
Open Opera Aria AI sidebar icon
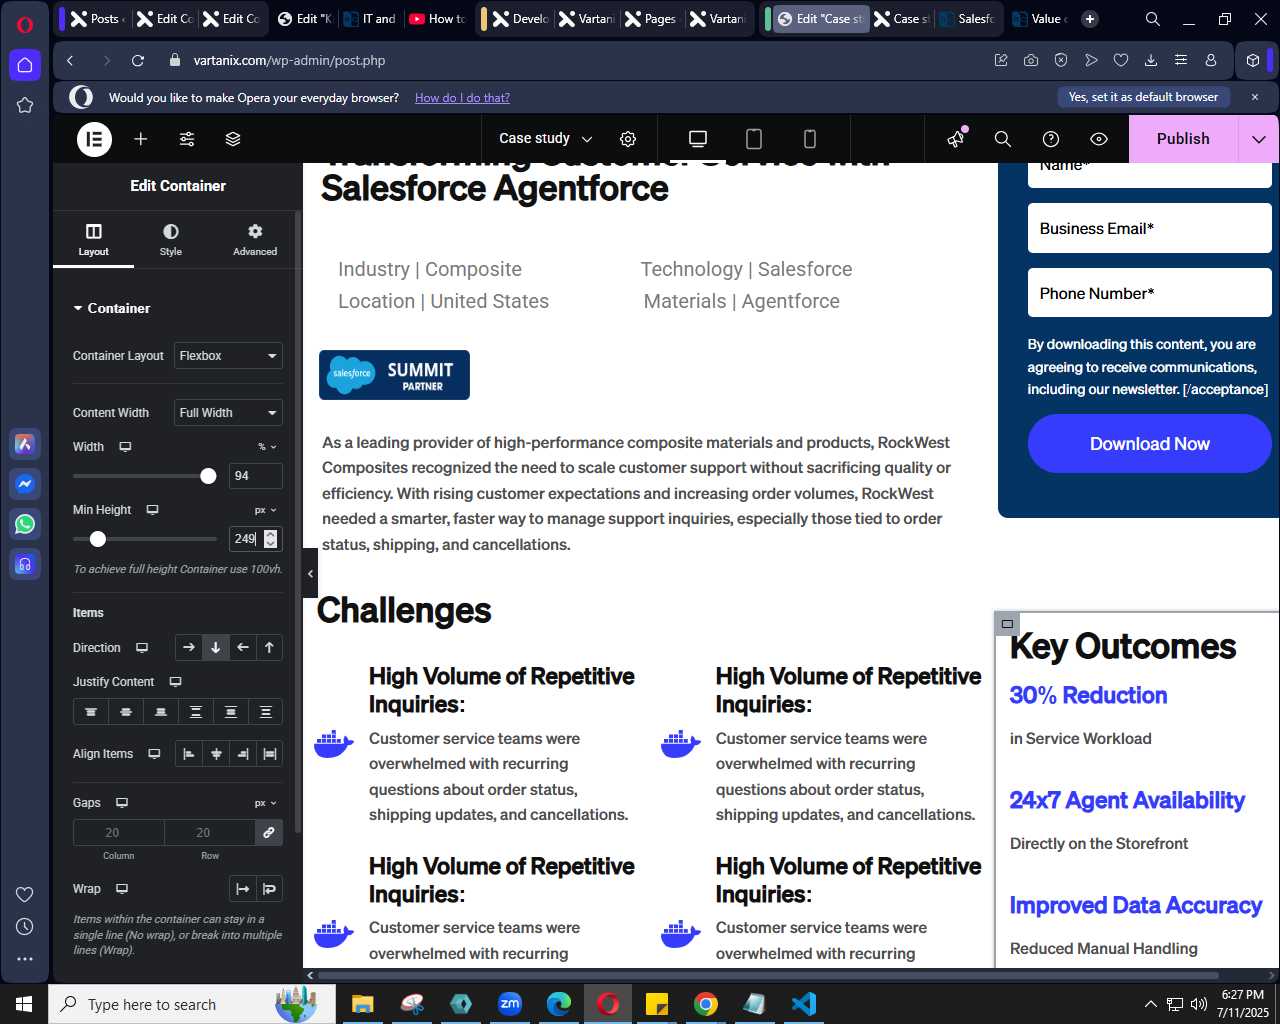(x=25, y=444)
